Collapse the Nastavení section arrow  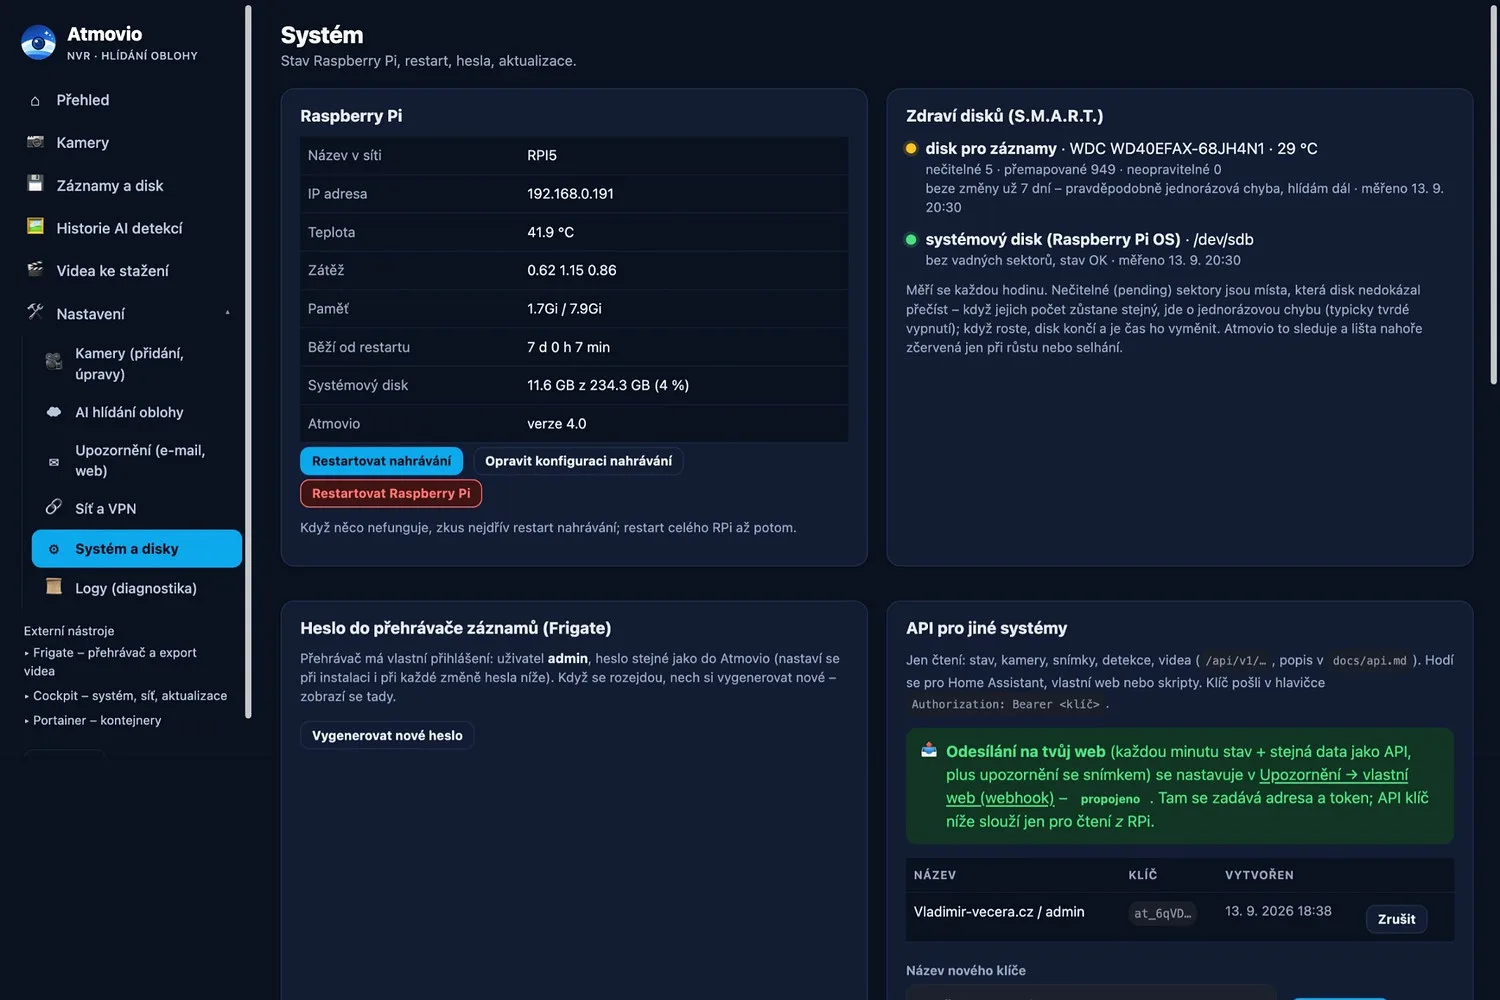click(x=227, y=313)
